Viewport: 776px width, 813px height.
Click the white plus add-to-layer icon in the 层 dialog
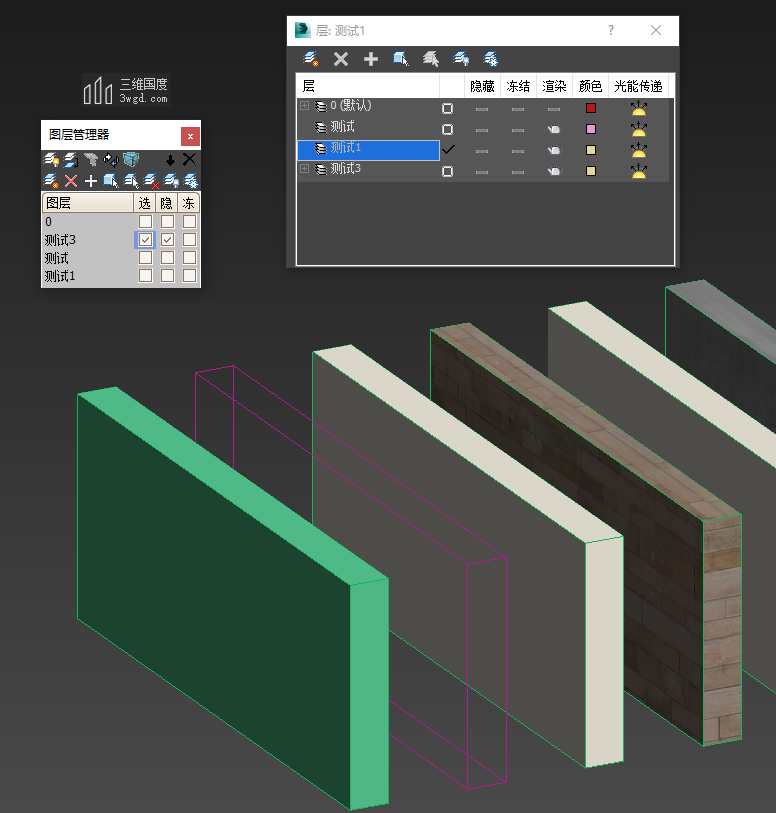click(371, 59)
